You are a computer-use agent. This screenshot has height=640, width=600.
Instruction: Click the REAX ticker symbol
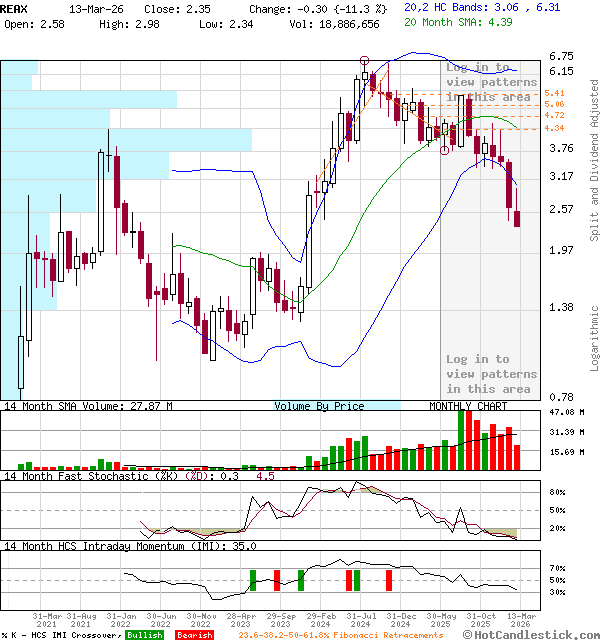[16, 7]
